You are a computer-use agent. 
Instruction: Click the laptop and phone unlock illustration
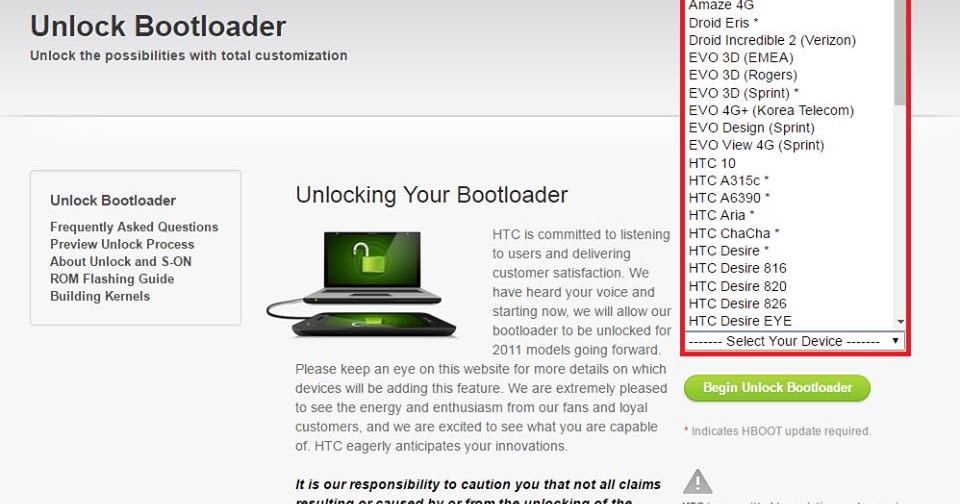(361, 284)
